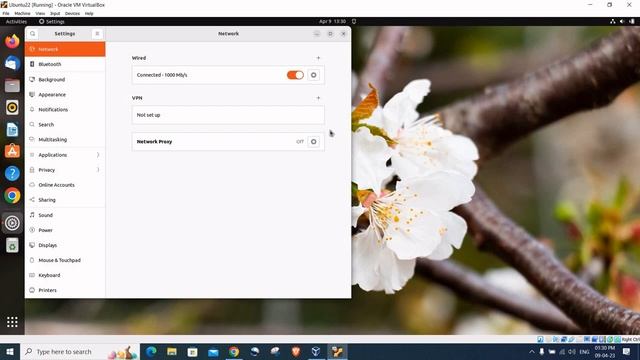640x360 pixels.
Task: Go to Power settings
Action: click(x=65, y=230)
